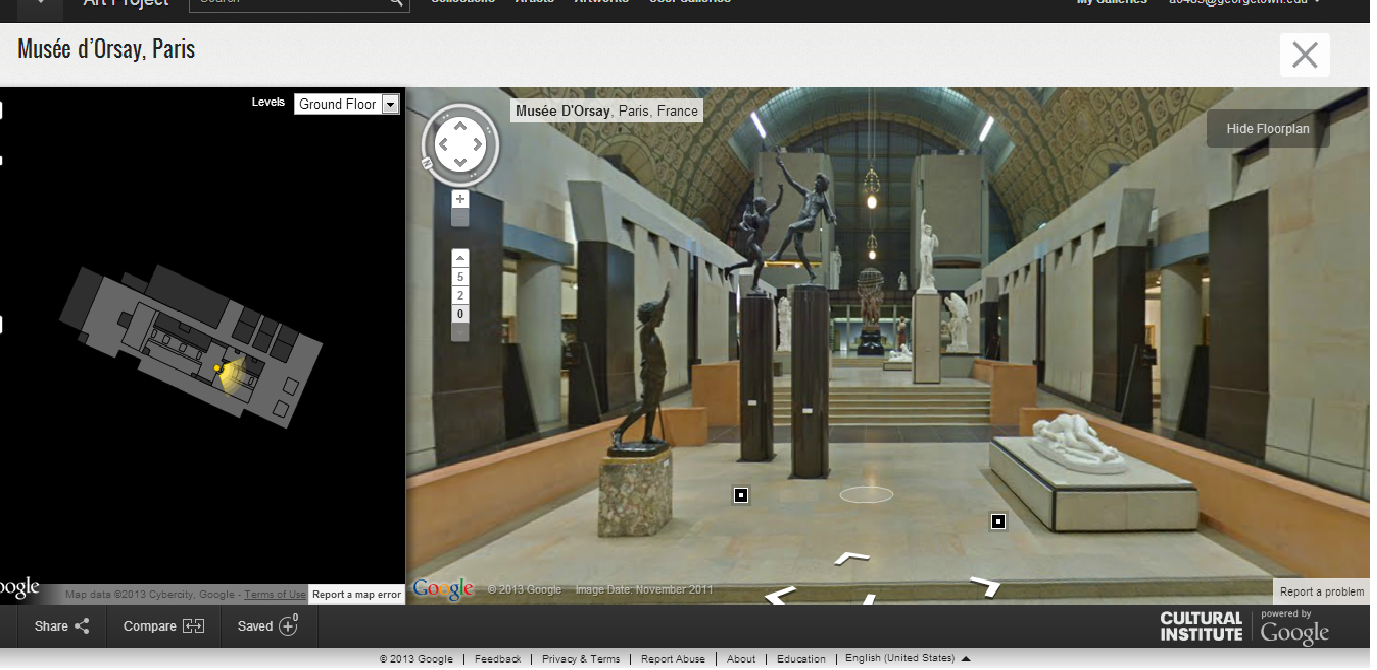The width and height of the screenshot is (1377, 670).
Task: Zoom in with the plus button
Action: coord(460,199)
